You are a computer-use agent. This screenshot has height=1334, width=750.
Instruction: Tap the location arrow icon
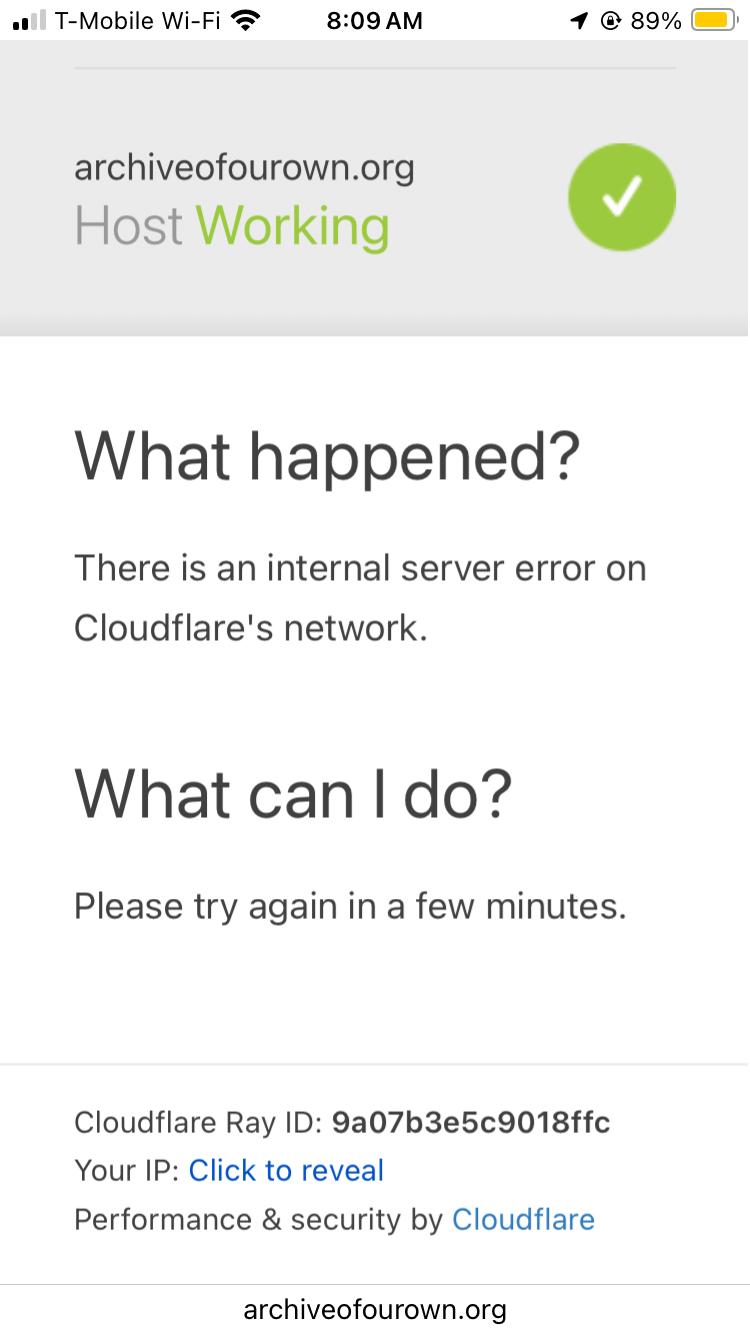coord(579,21)
